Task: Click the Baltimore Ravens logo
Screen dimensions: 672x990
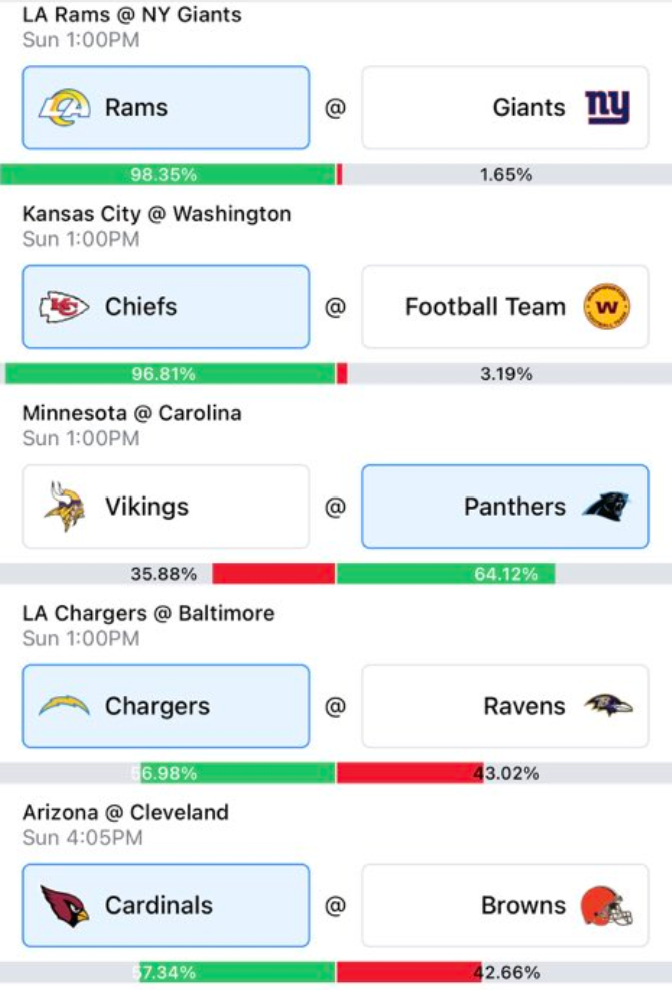Action: pos(608,706)
